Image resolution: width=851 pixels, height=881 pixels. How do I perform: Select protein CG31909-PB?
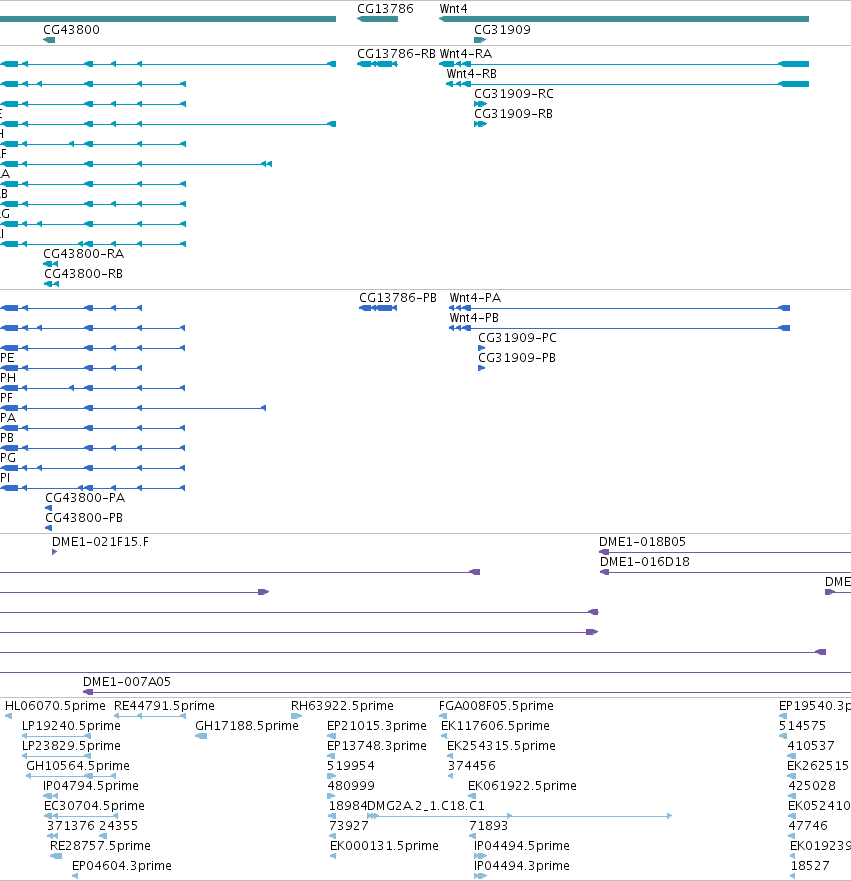point(517,358)
